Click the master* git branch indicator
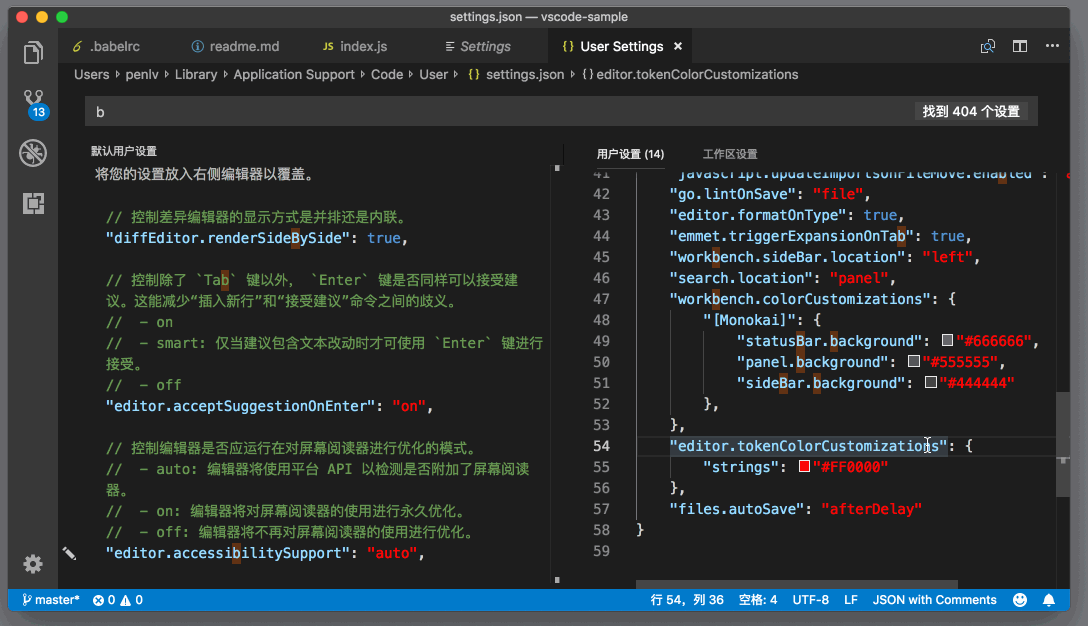Viewport: 1088px width, 626px height. pos(51,600)
